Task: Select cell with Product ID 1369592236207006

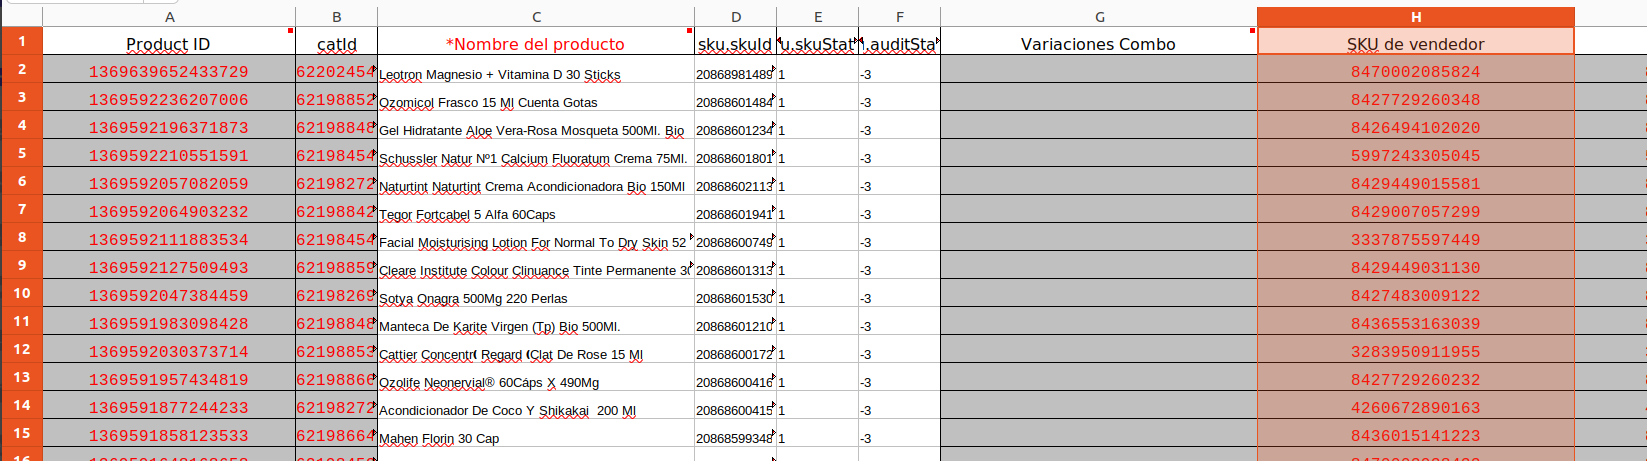Action: 169,97
